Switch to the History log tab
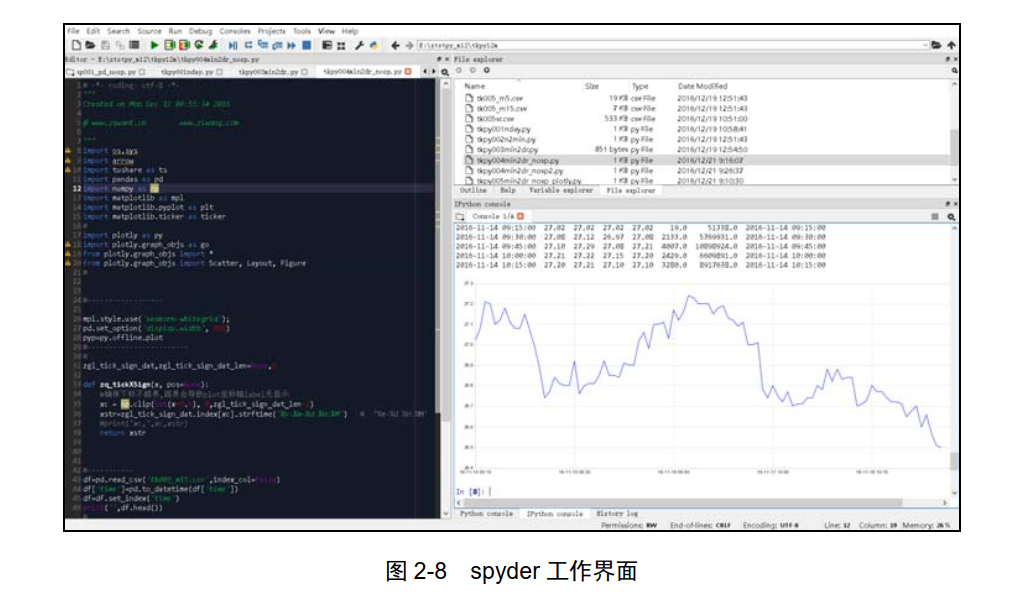The image size is (1022, 597). click(x=617, y=514)
